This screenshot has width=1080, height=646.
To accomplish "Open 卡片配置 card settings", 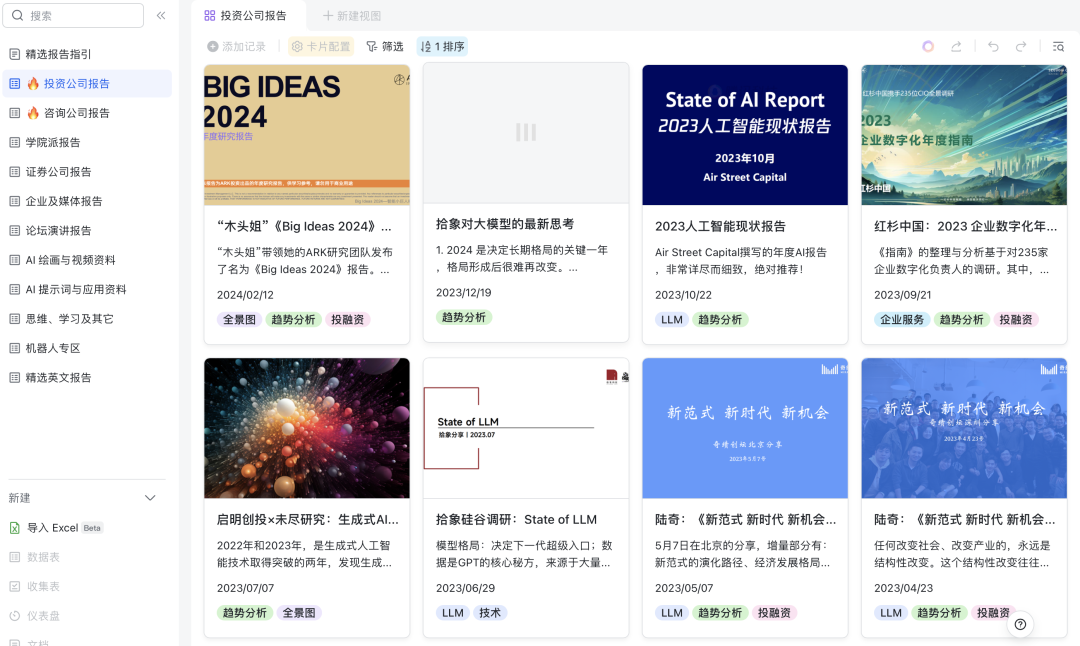I will pyautogui.click(x=321, y=46).
